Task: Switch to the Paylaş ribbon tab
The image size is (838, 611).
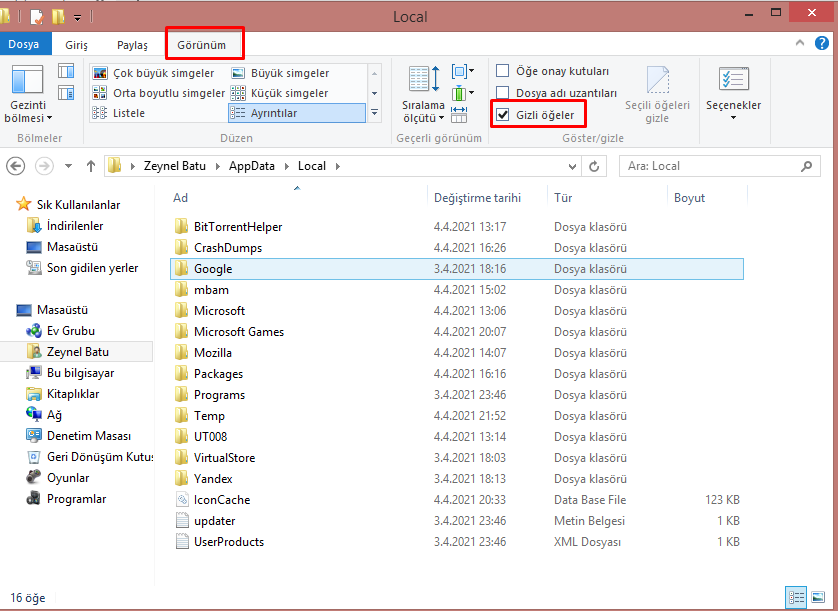Action: (132, 45)
